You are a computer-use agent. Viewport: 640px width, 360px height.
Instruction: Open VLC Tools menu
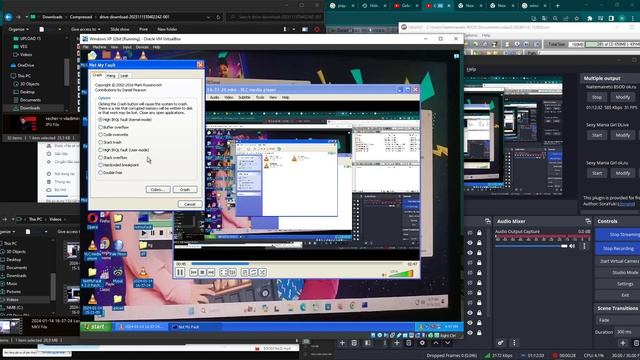(x=260, y=98)
